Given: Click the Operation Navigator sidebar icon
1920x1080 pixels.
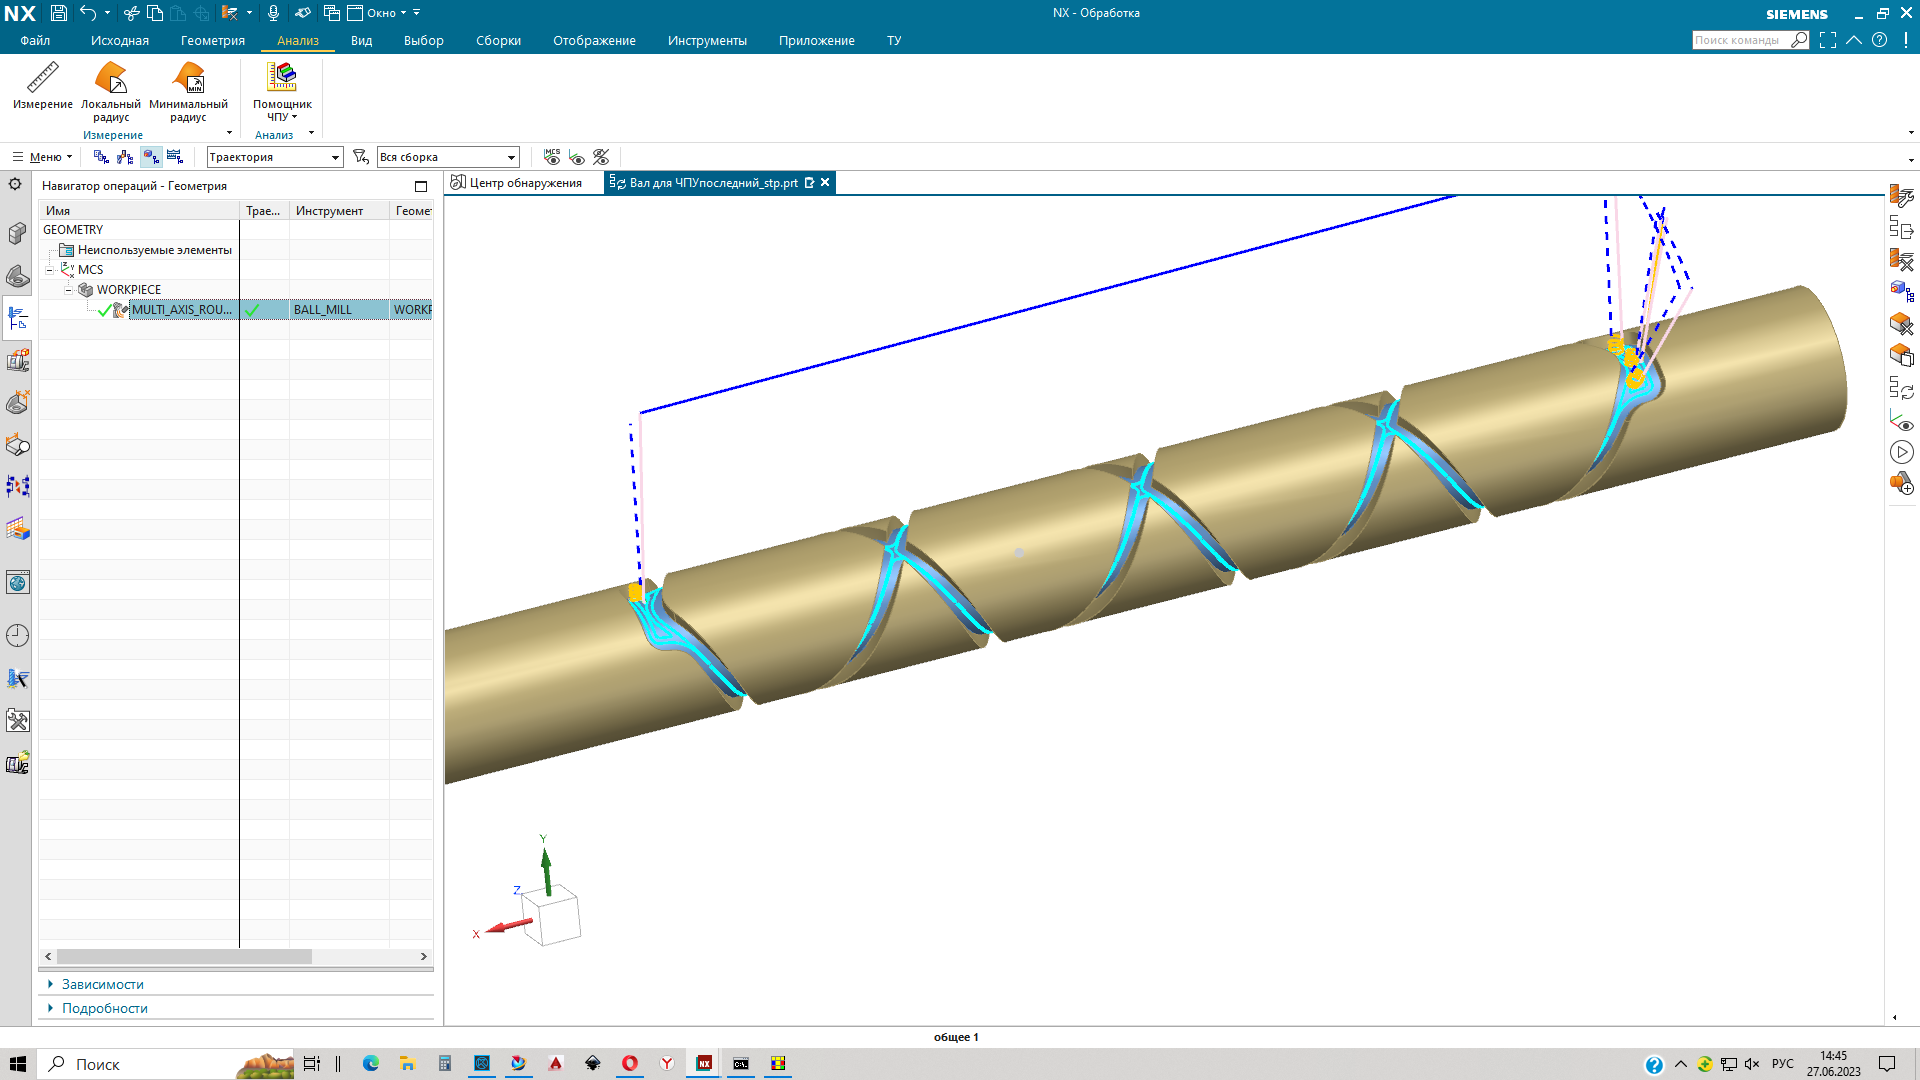Looking at the screenshot, I should tap(18, 319).
